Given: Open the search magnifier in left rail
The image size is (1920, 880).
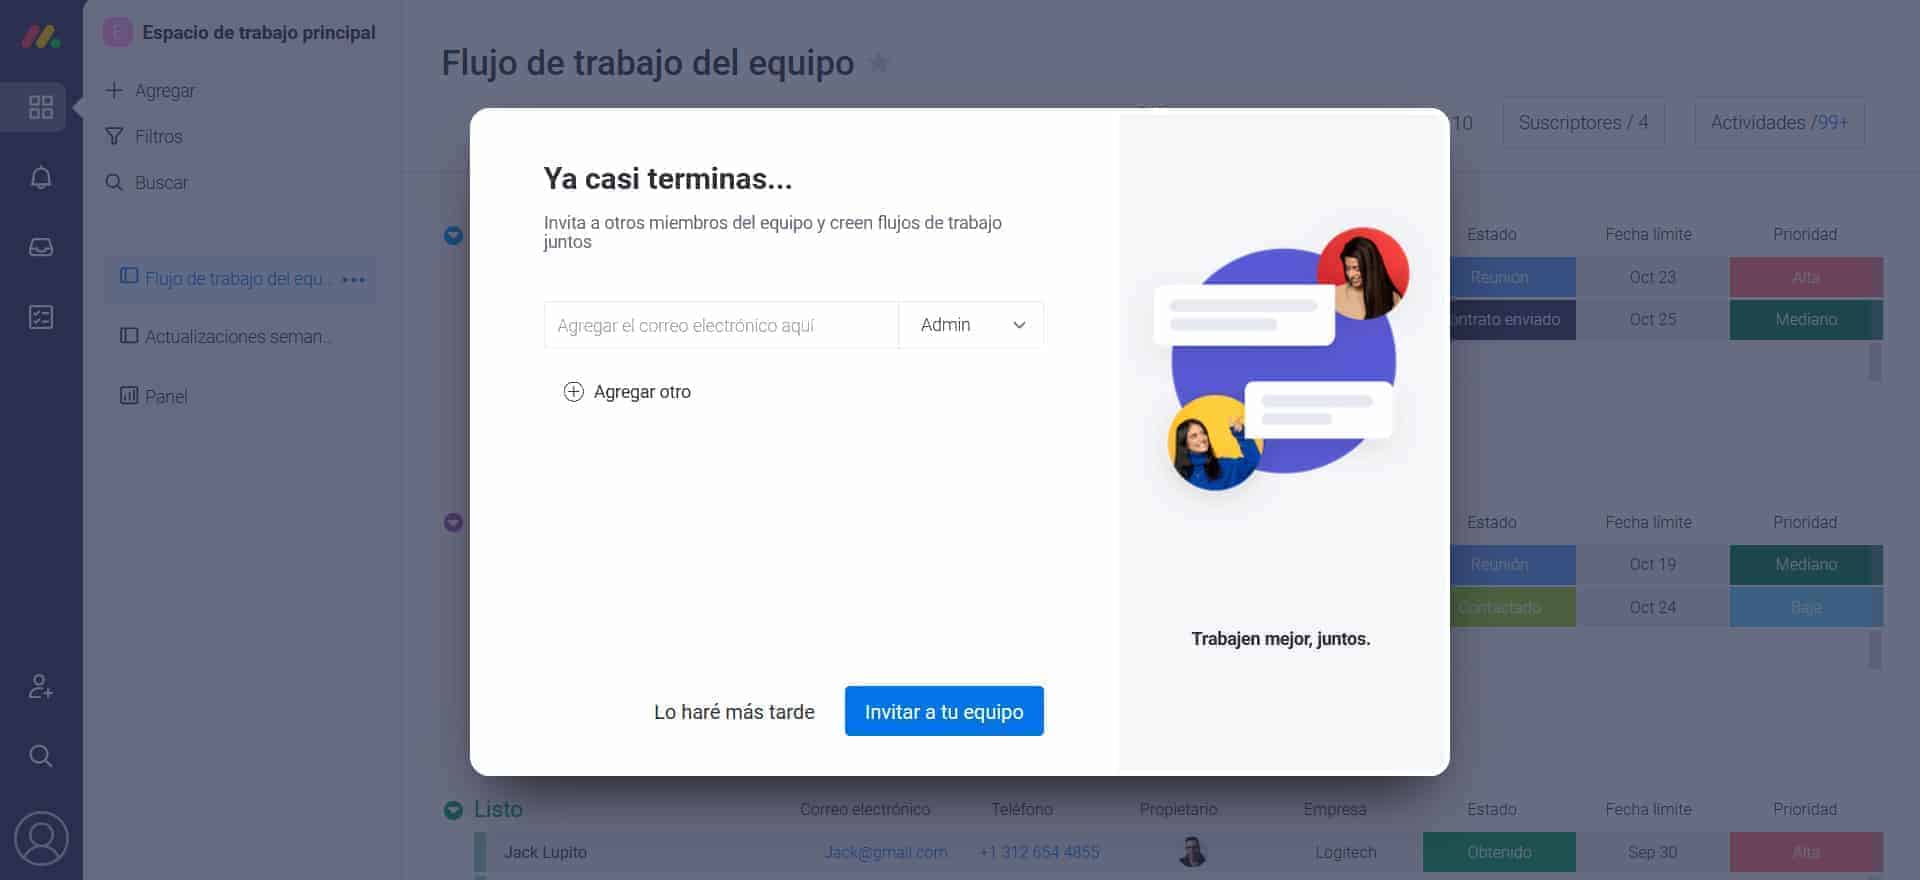Looking at the screenshot, I should click(x=41, y=756).
